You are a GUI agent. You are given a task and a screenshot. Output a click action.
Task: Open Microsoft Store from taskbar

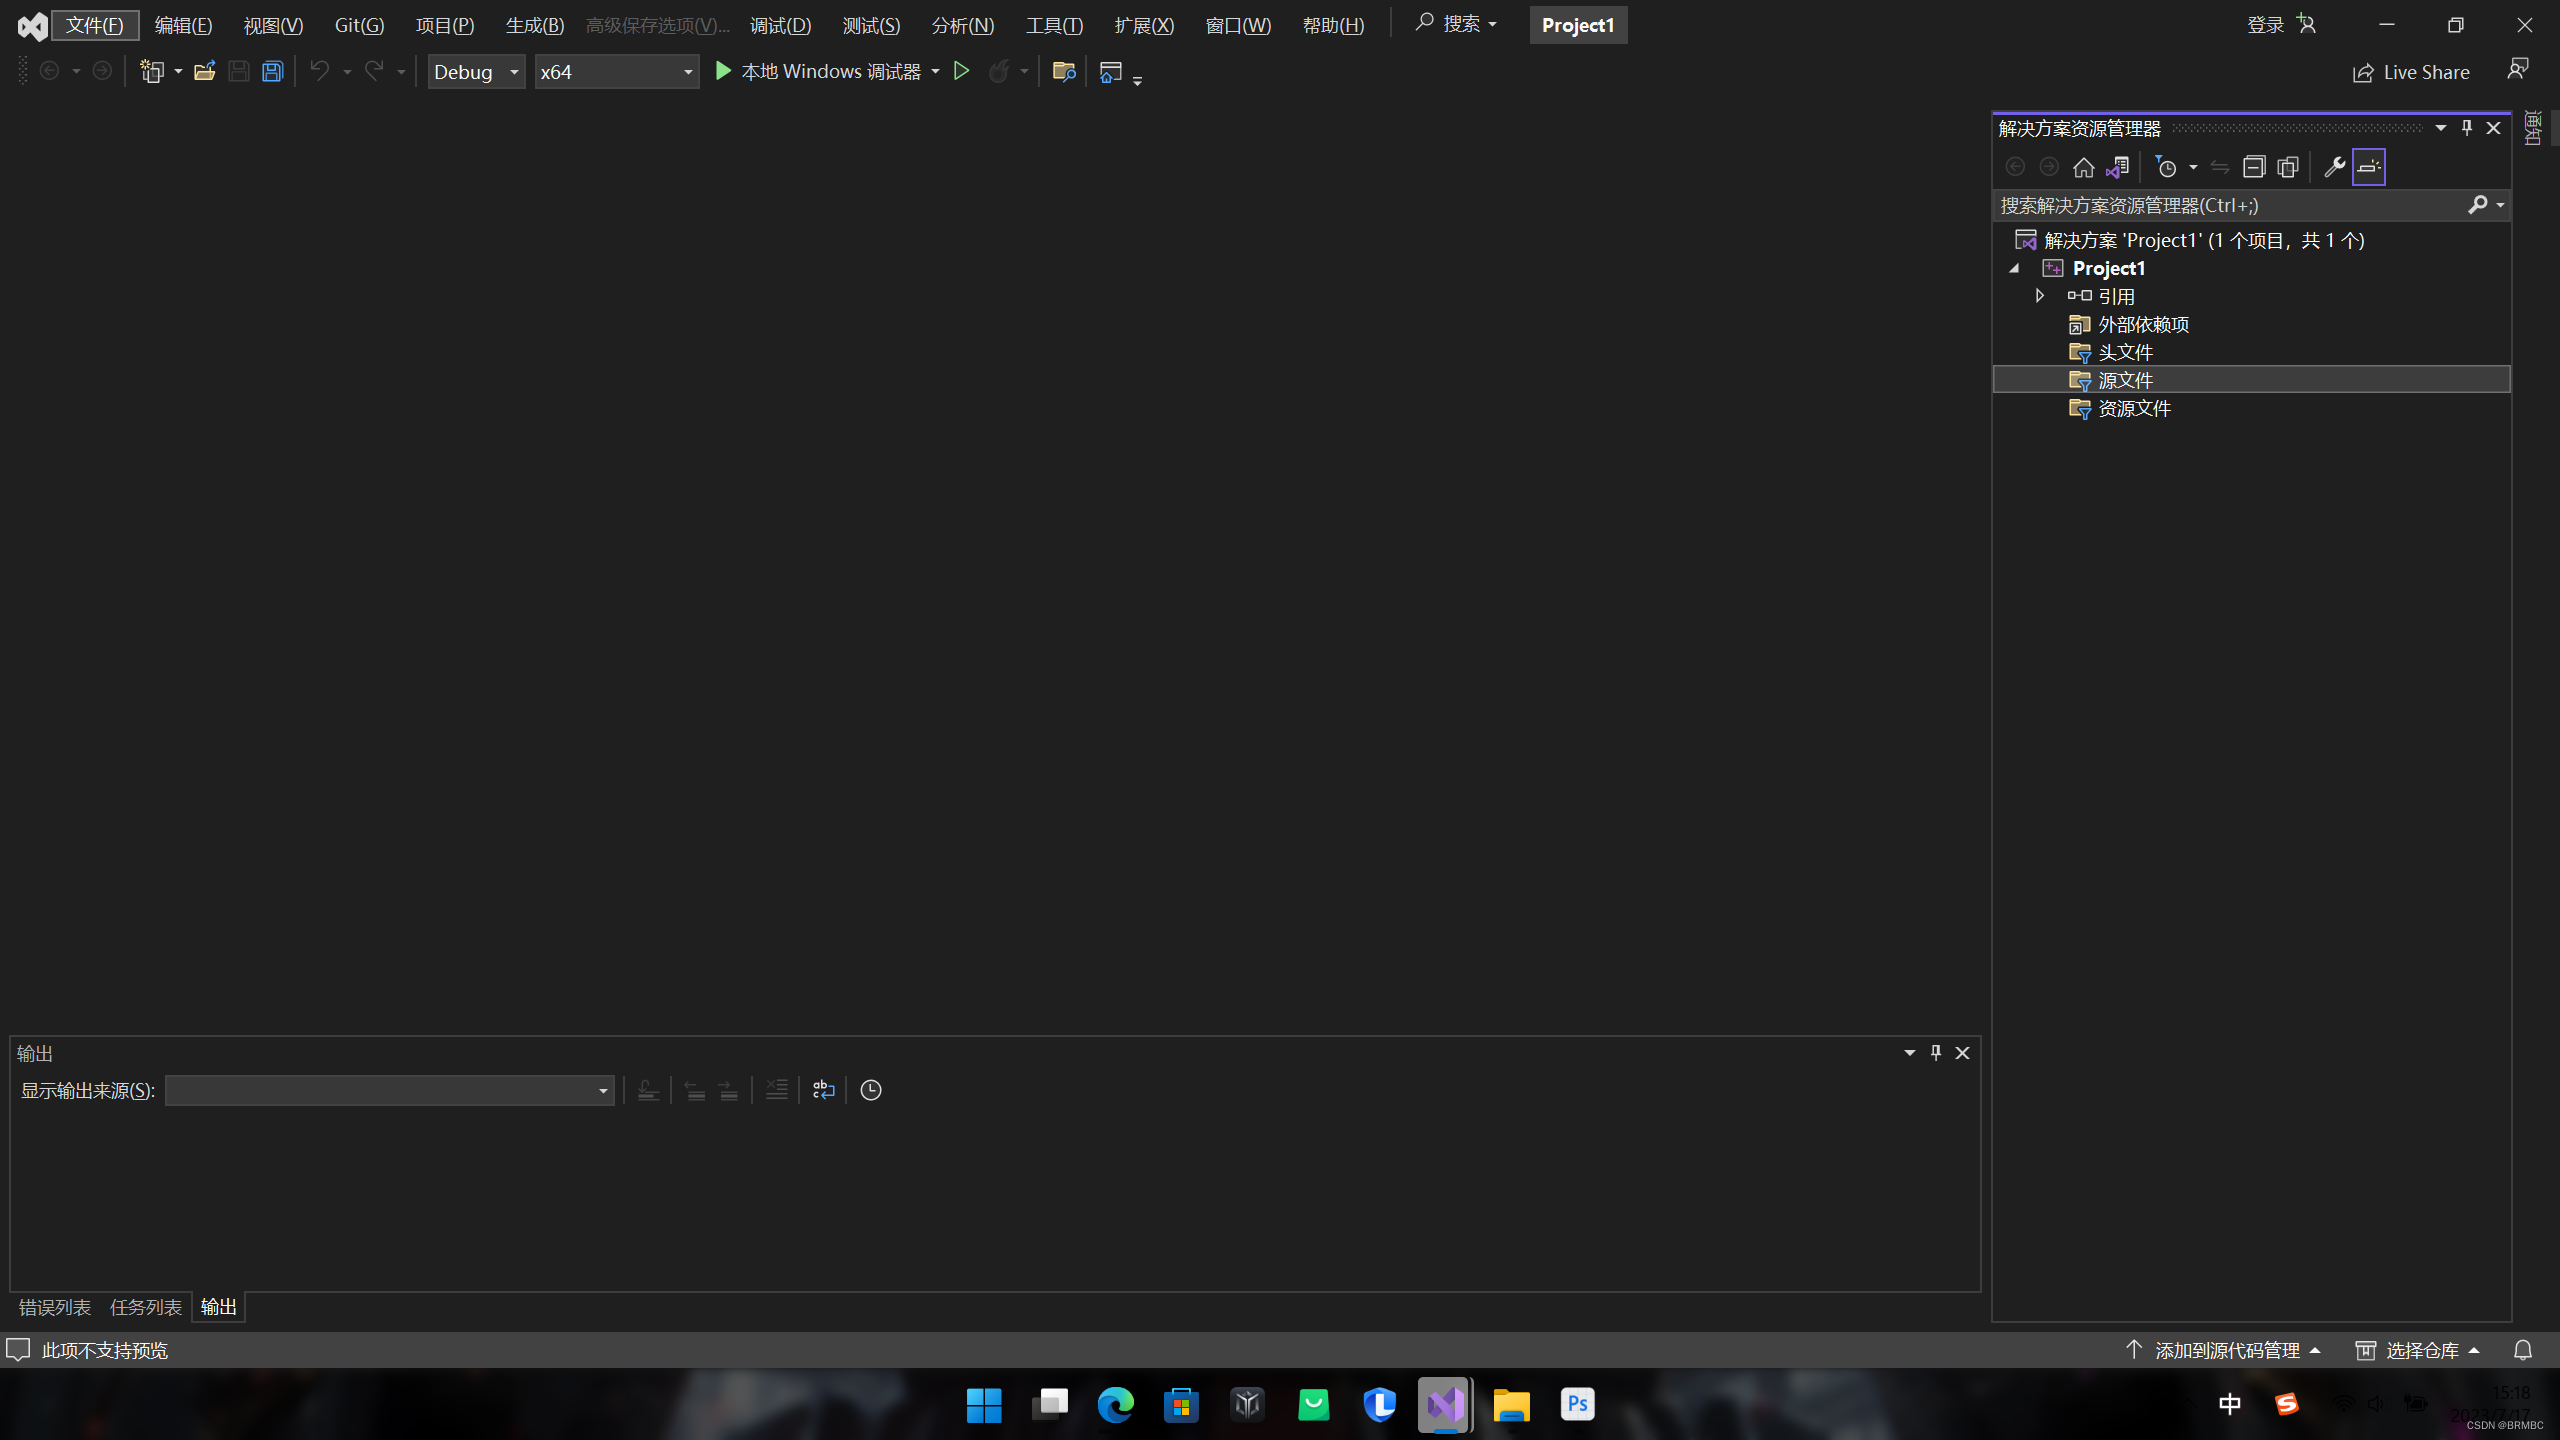1182,1405
